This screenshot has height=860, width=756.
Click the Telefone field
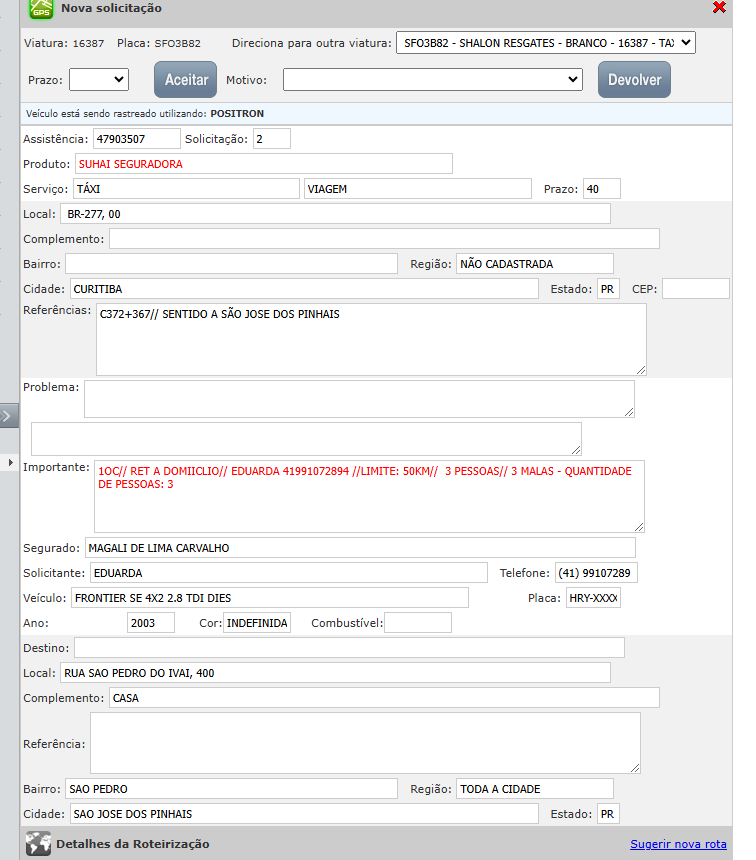point(596,574)
